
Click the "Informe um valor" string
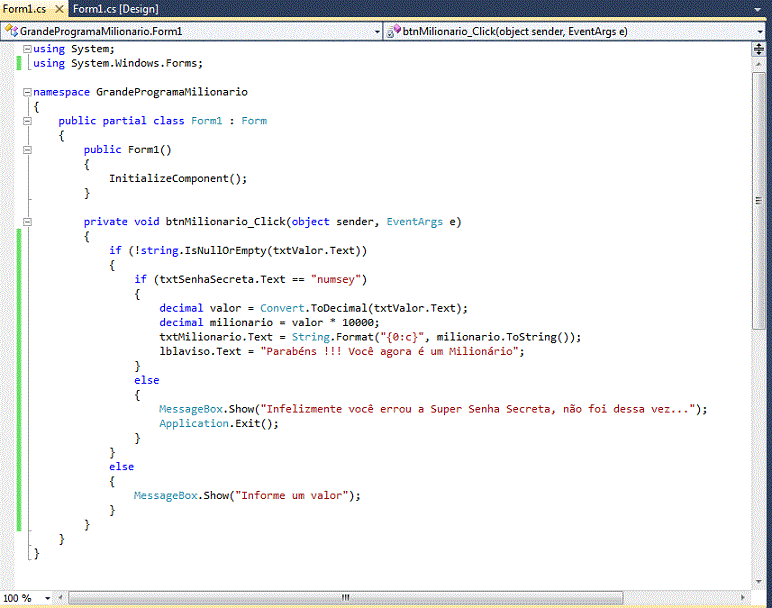pyautogui.click(x=294, y=496)
